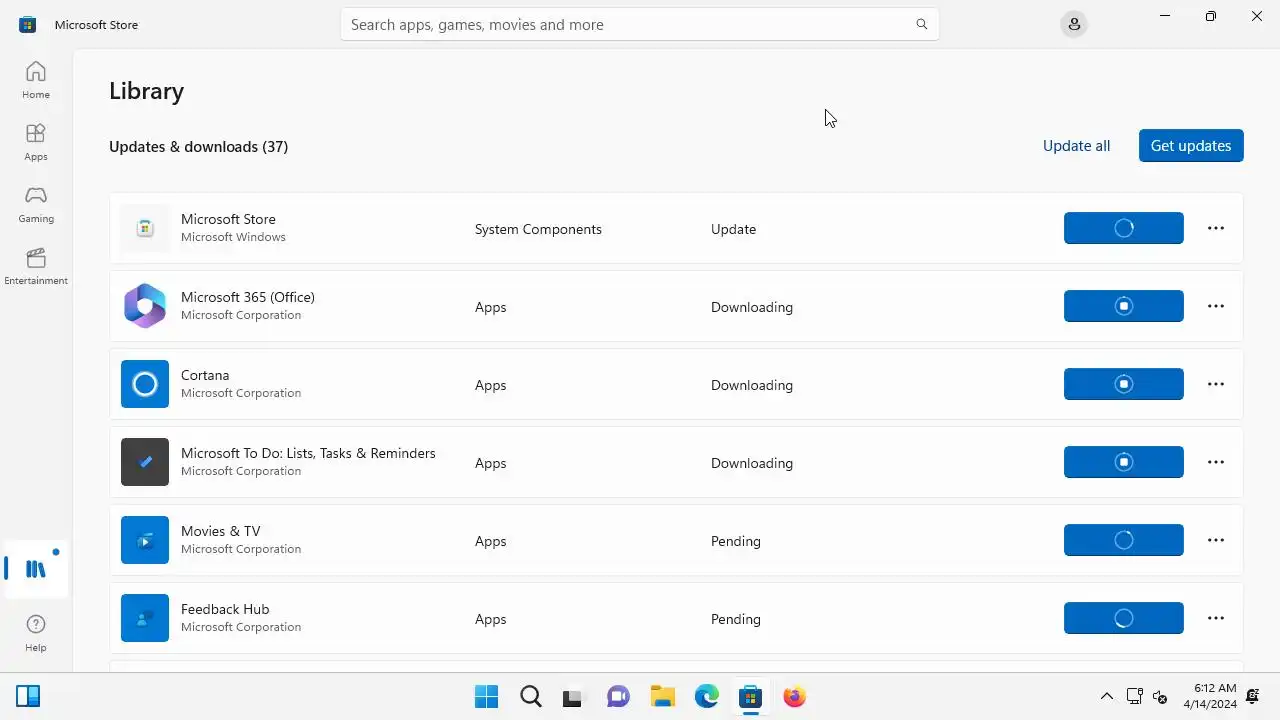Open the Windows Start menu
Viewport: 1280px width, 720px height.
click(486, 697)
